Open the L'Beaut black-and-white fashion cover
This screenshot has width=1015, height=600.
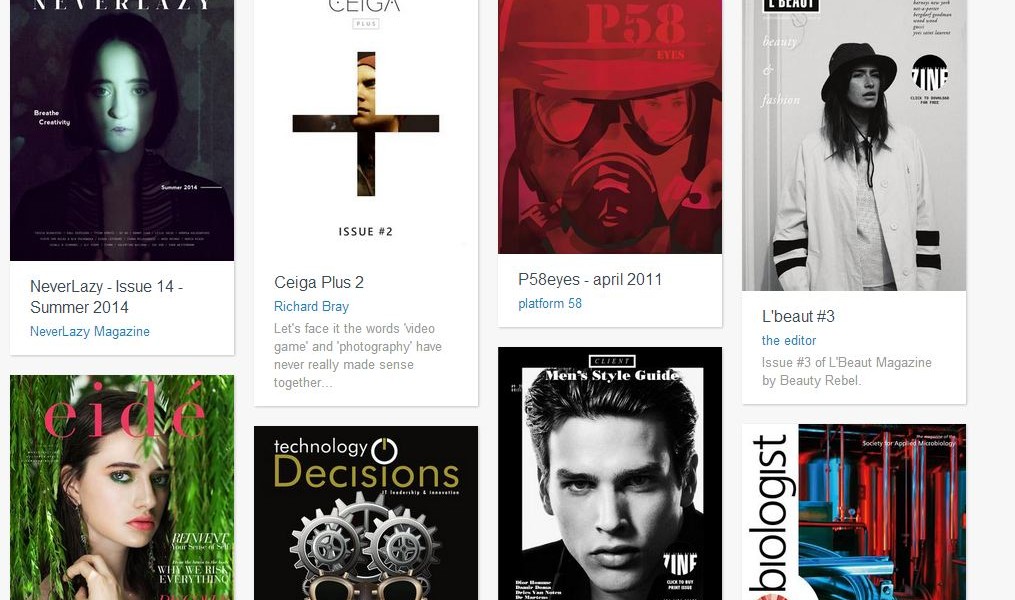[x=854, y=145]
